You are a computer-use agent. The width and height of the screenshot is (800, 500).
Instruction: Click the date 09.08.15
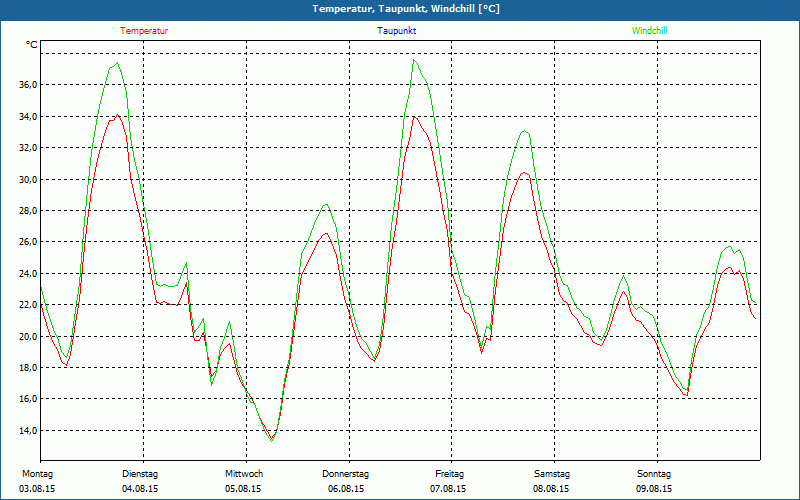654,489
